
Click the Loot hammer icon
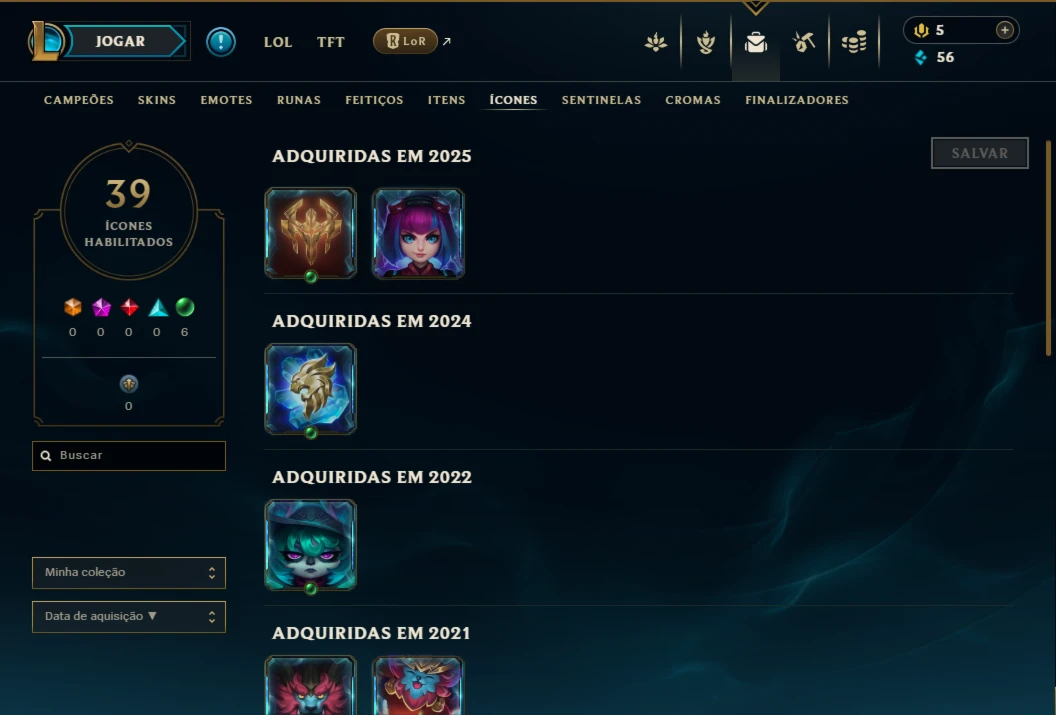pyautogui.click(x=804, y=42)
